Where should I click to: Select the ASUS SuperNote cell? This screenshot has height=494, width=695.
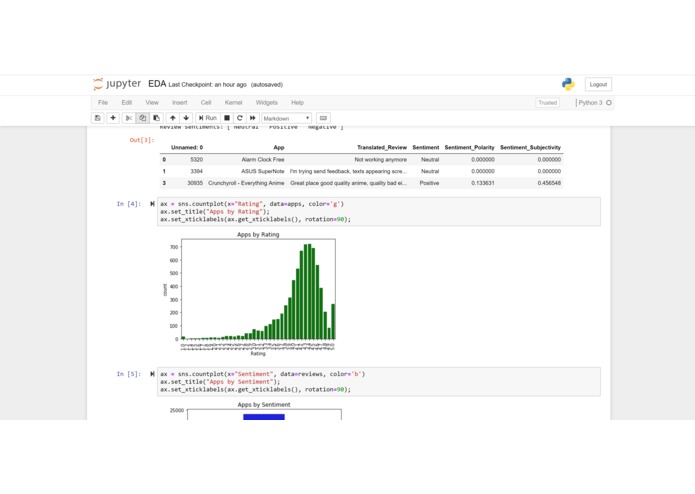pos(263,171)
